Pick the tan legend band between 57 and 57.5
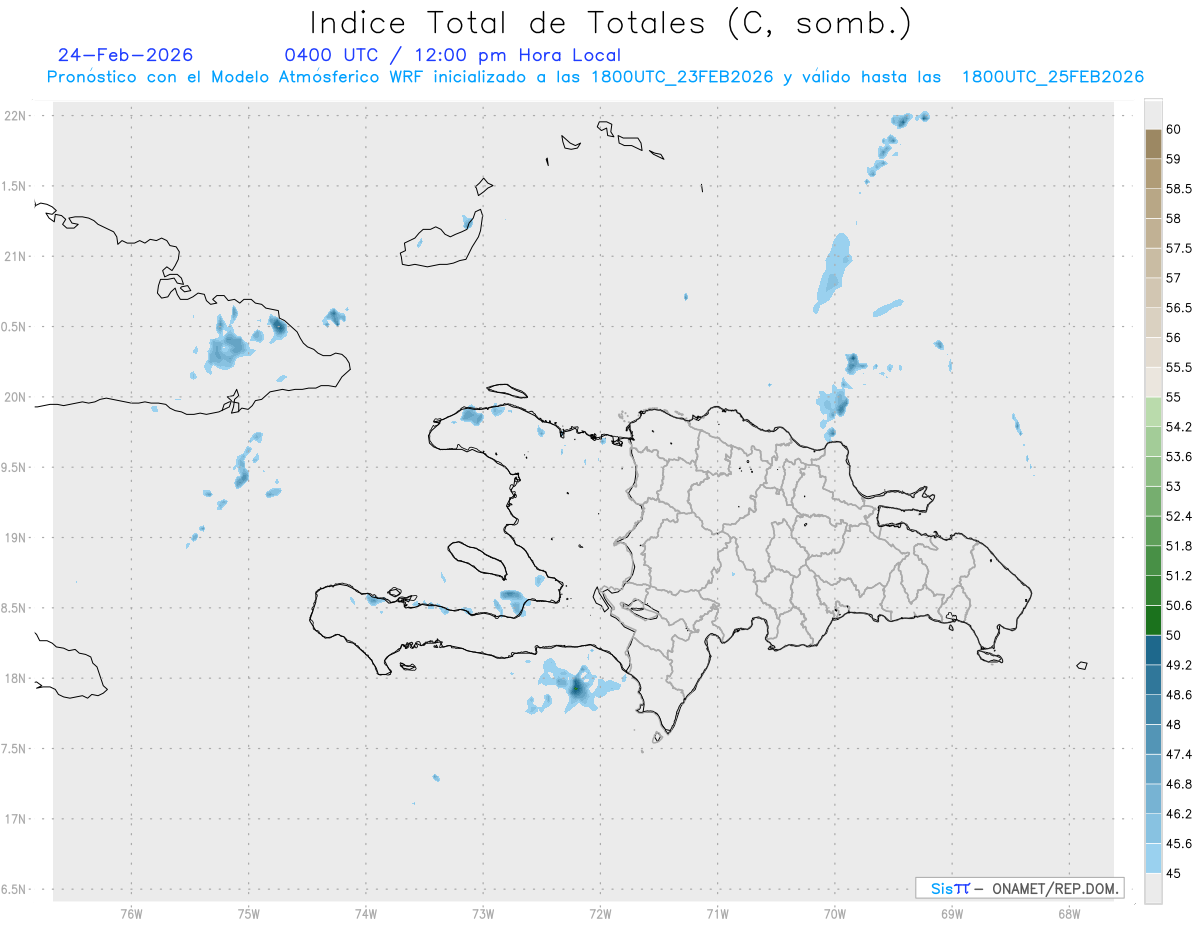The height and width of the screenshot is (927, 1200). click(x=1153, y=263)
